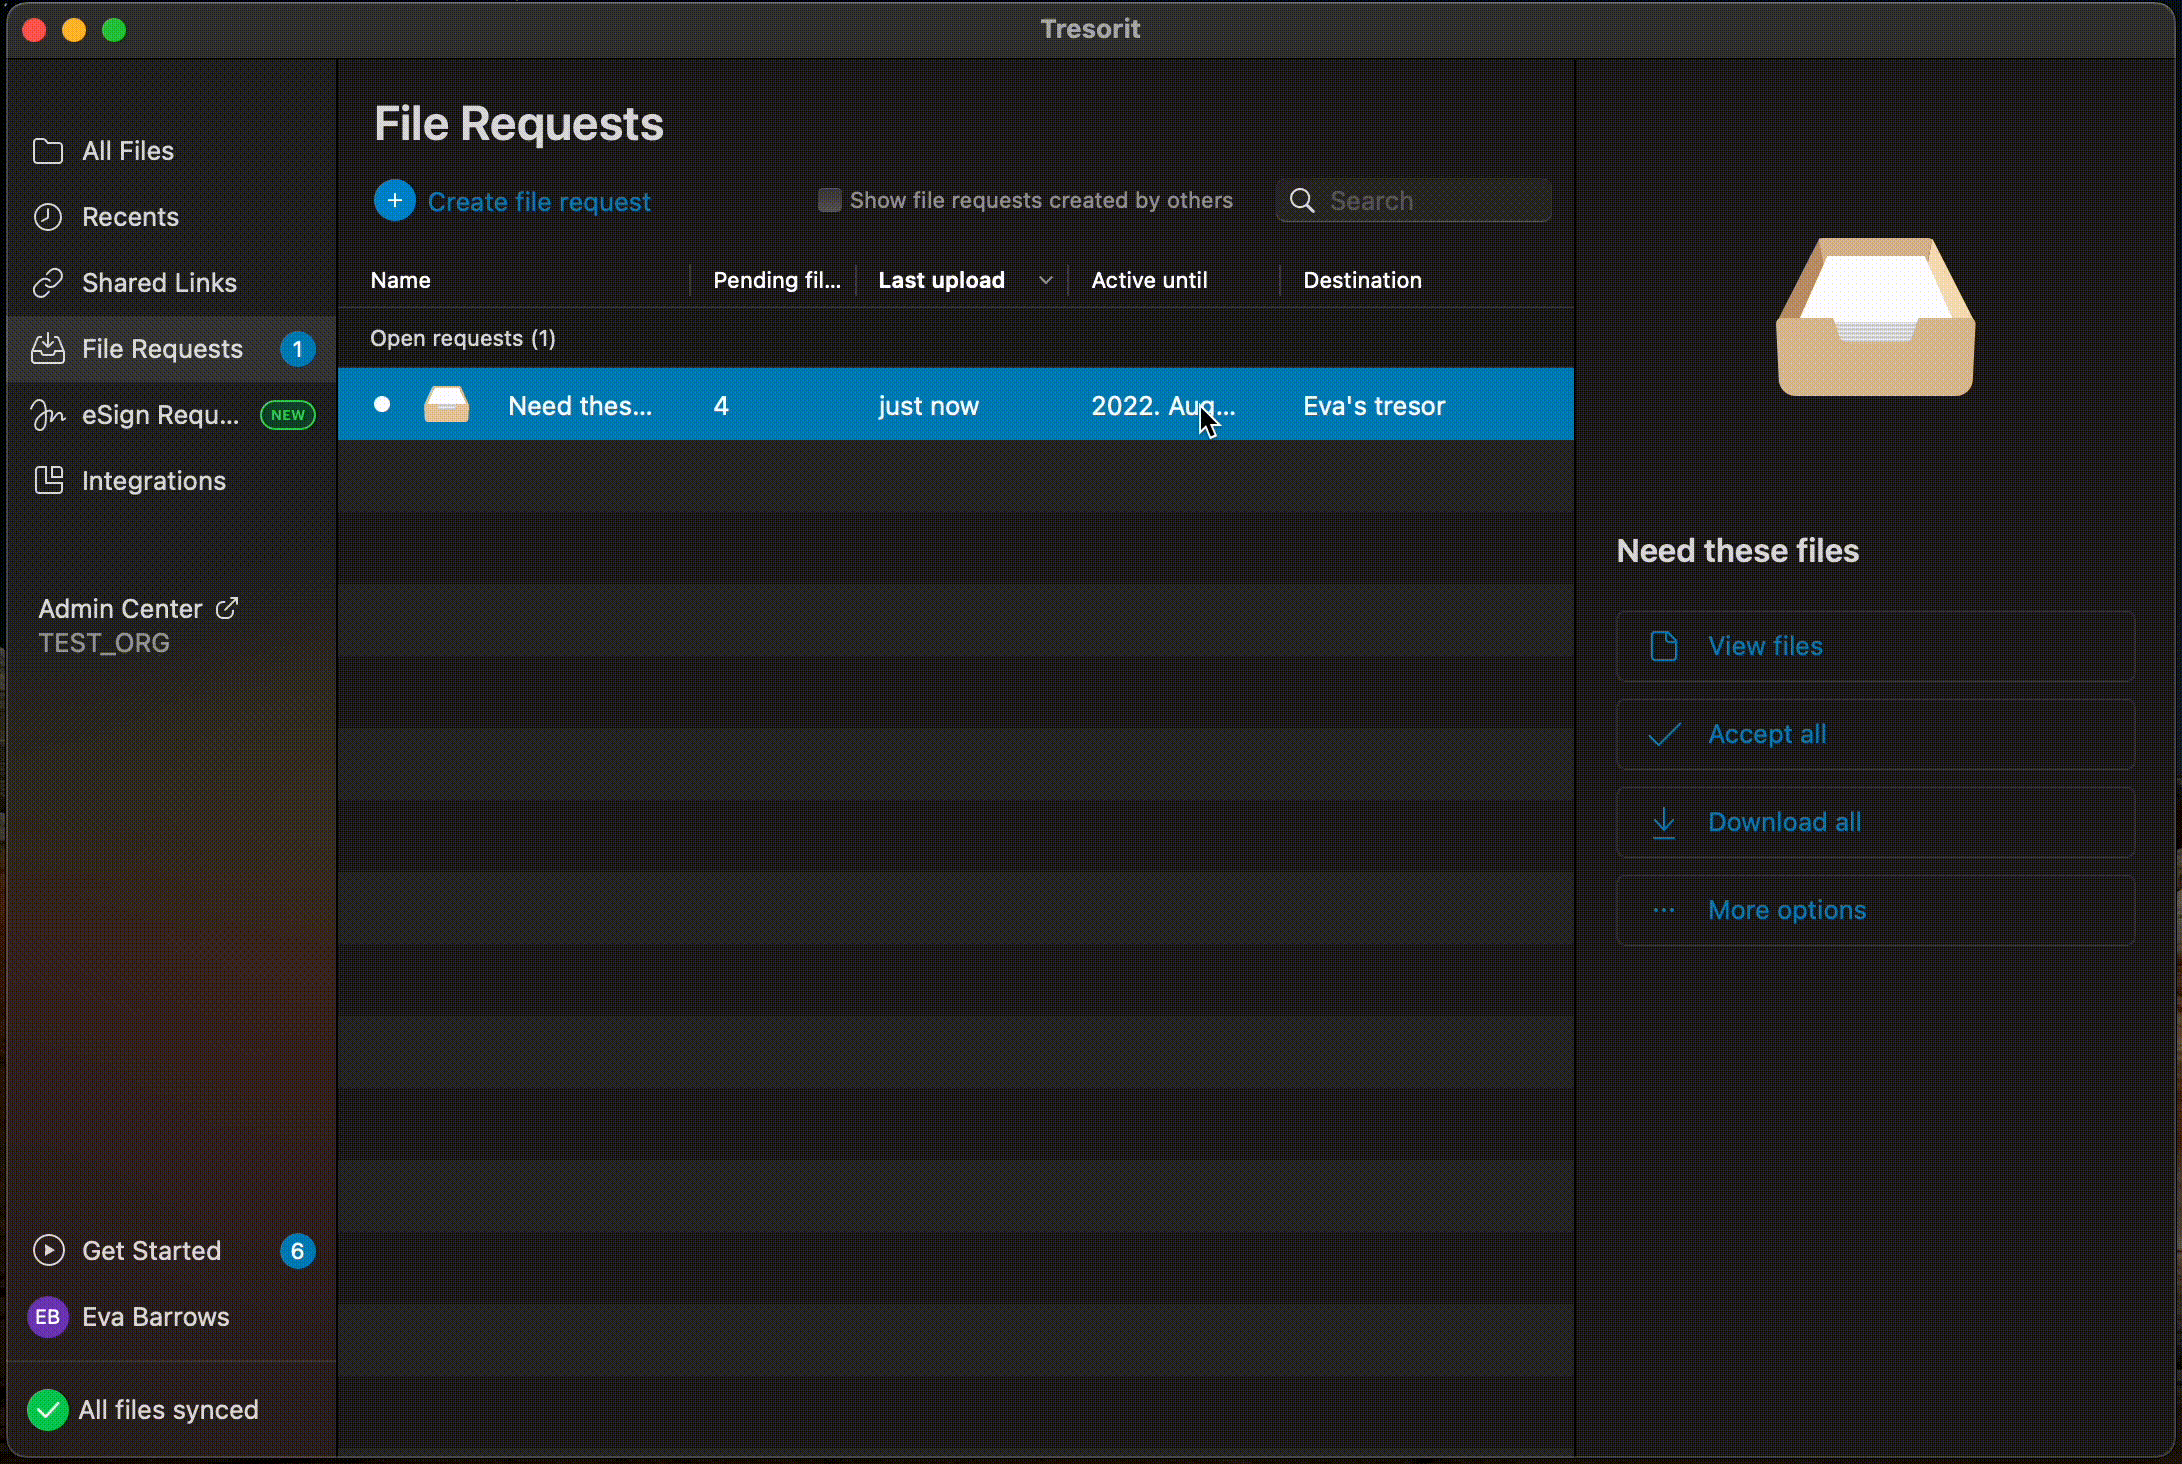Open eSign Requests section

(172, 415)
